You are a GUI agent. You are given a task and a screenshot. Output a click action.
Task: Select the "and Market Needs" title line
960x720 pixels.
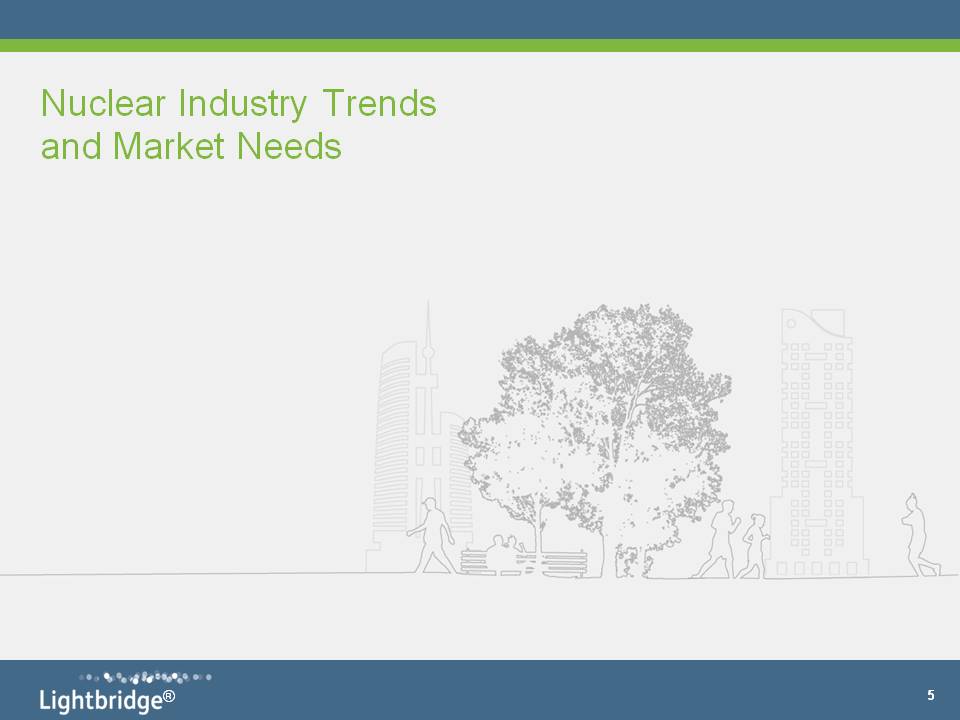click(191, 147)
